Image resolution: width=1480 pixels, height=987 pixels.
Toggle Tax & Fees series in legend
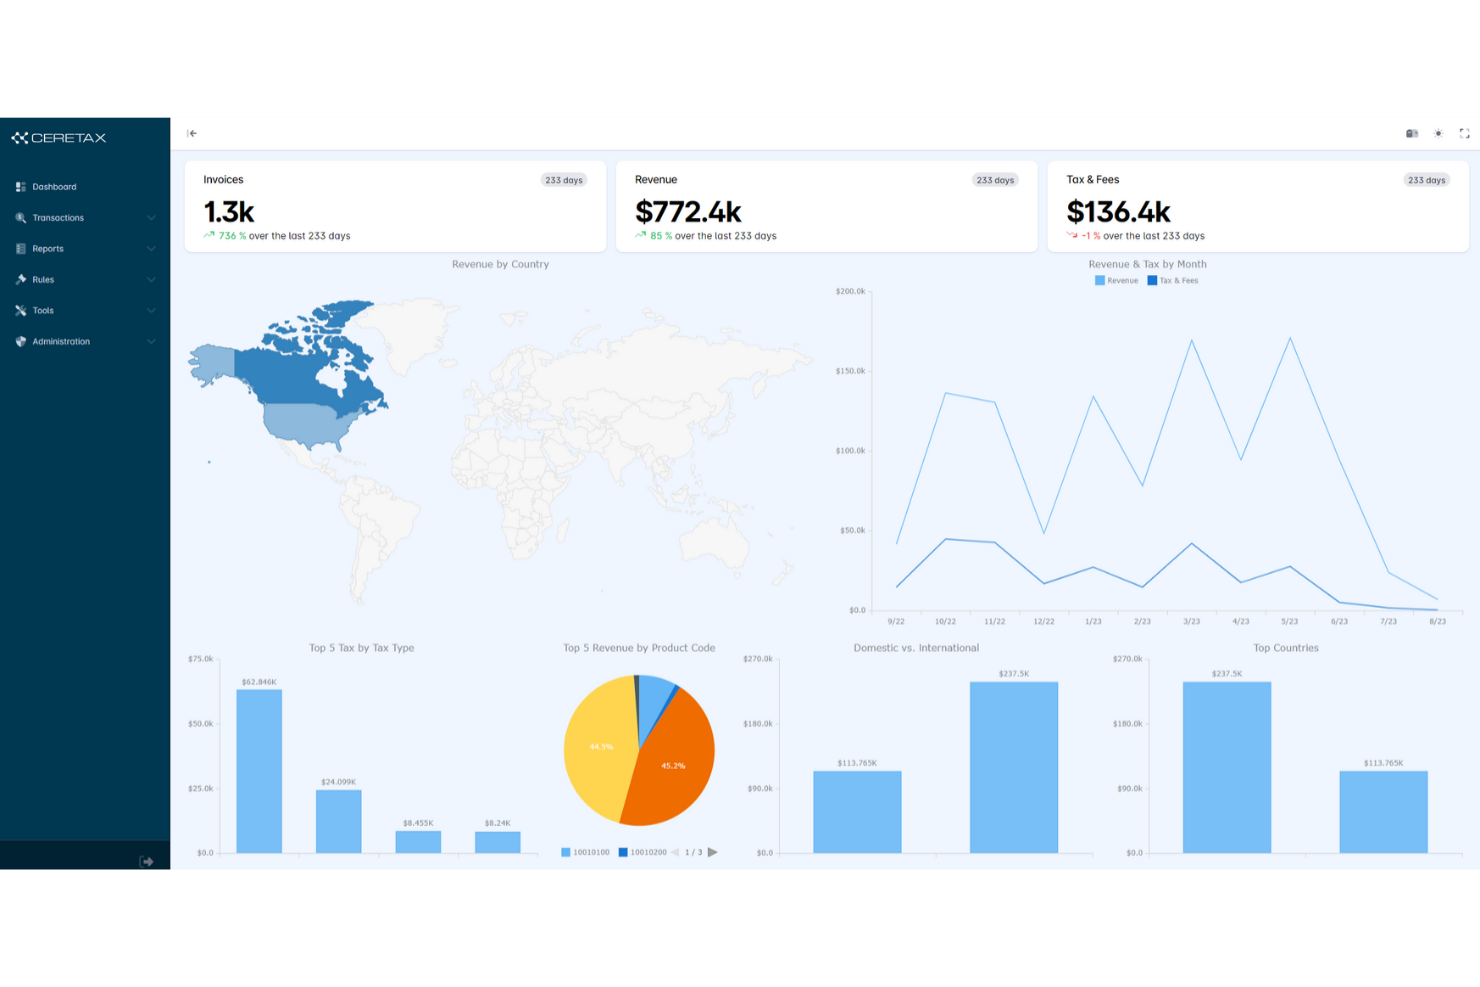tap(1173, 281)
